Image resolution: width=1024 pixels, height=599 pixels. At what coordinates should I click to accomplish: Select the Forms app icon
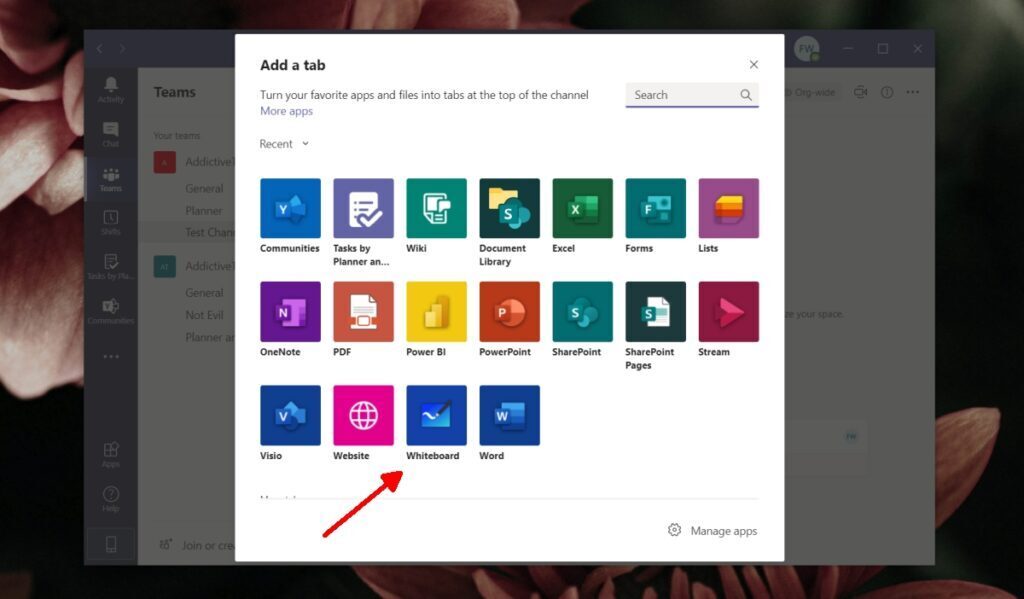click(654, 207)
